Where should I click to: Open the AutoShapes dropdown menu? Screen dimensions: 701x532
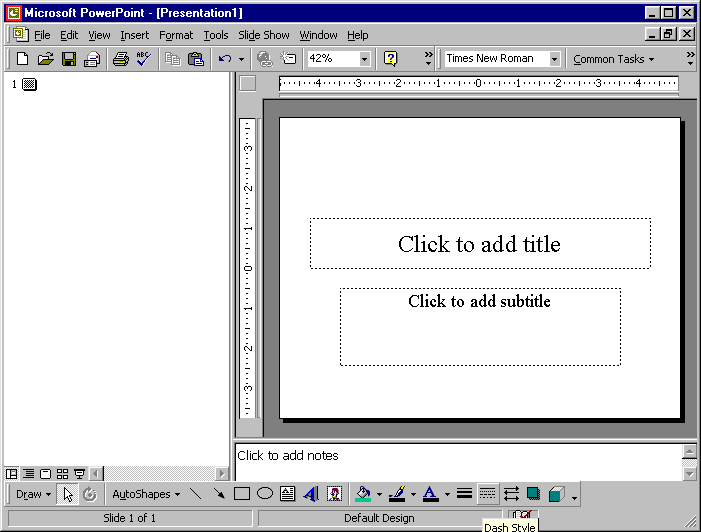(x=146, y=494)
